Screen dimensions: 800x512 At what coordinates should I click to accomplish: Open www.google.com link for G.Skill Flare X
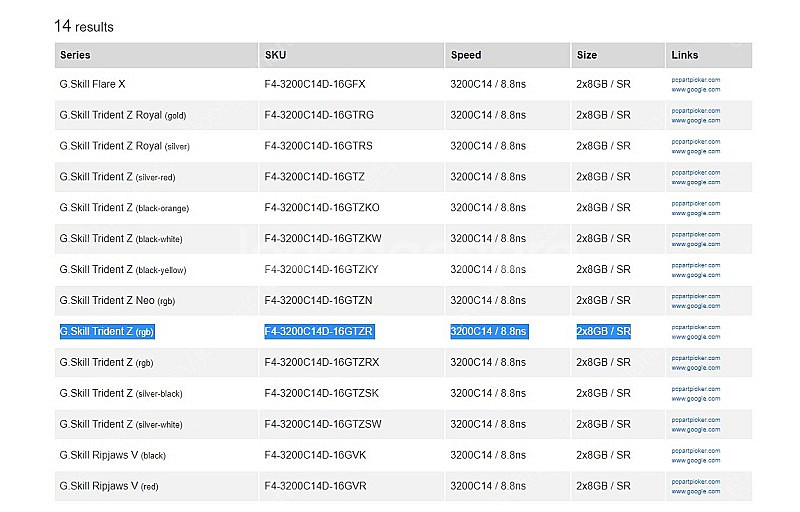point(695,89)
